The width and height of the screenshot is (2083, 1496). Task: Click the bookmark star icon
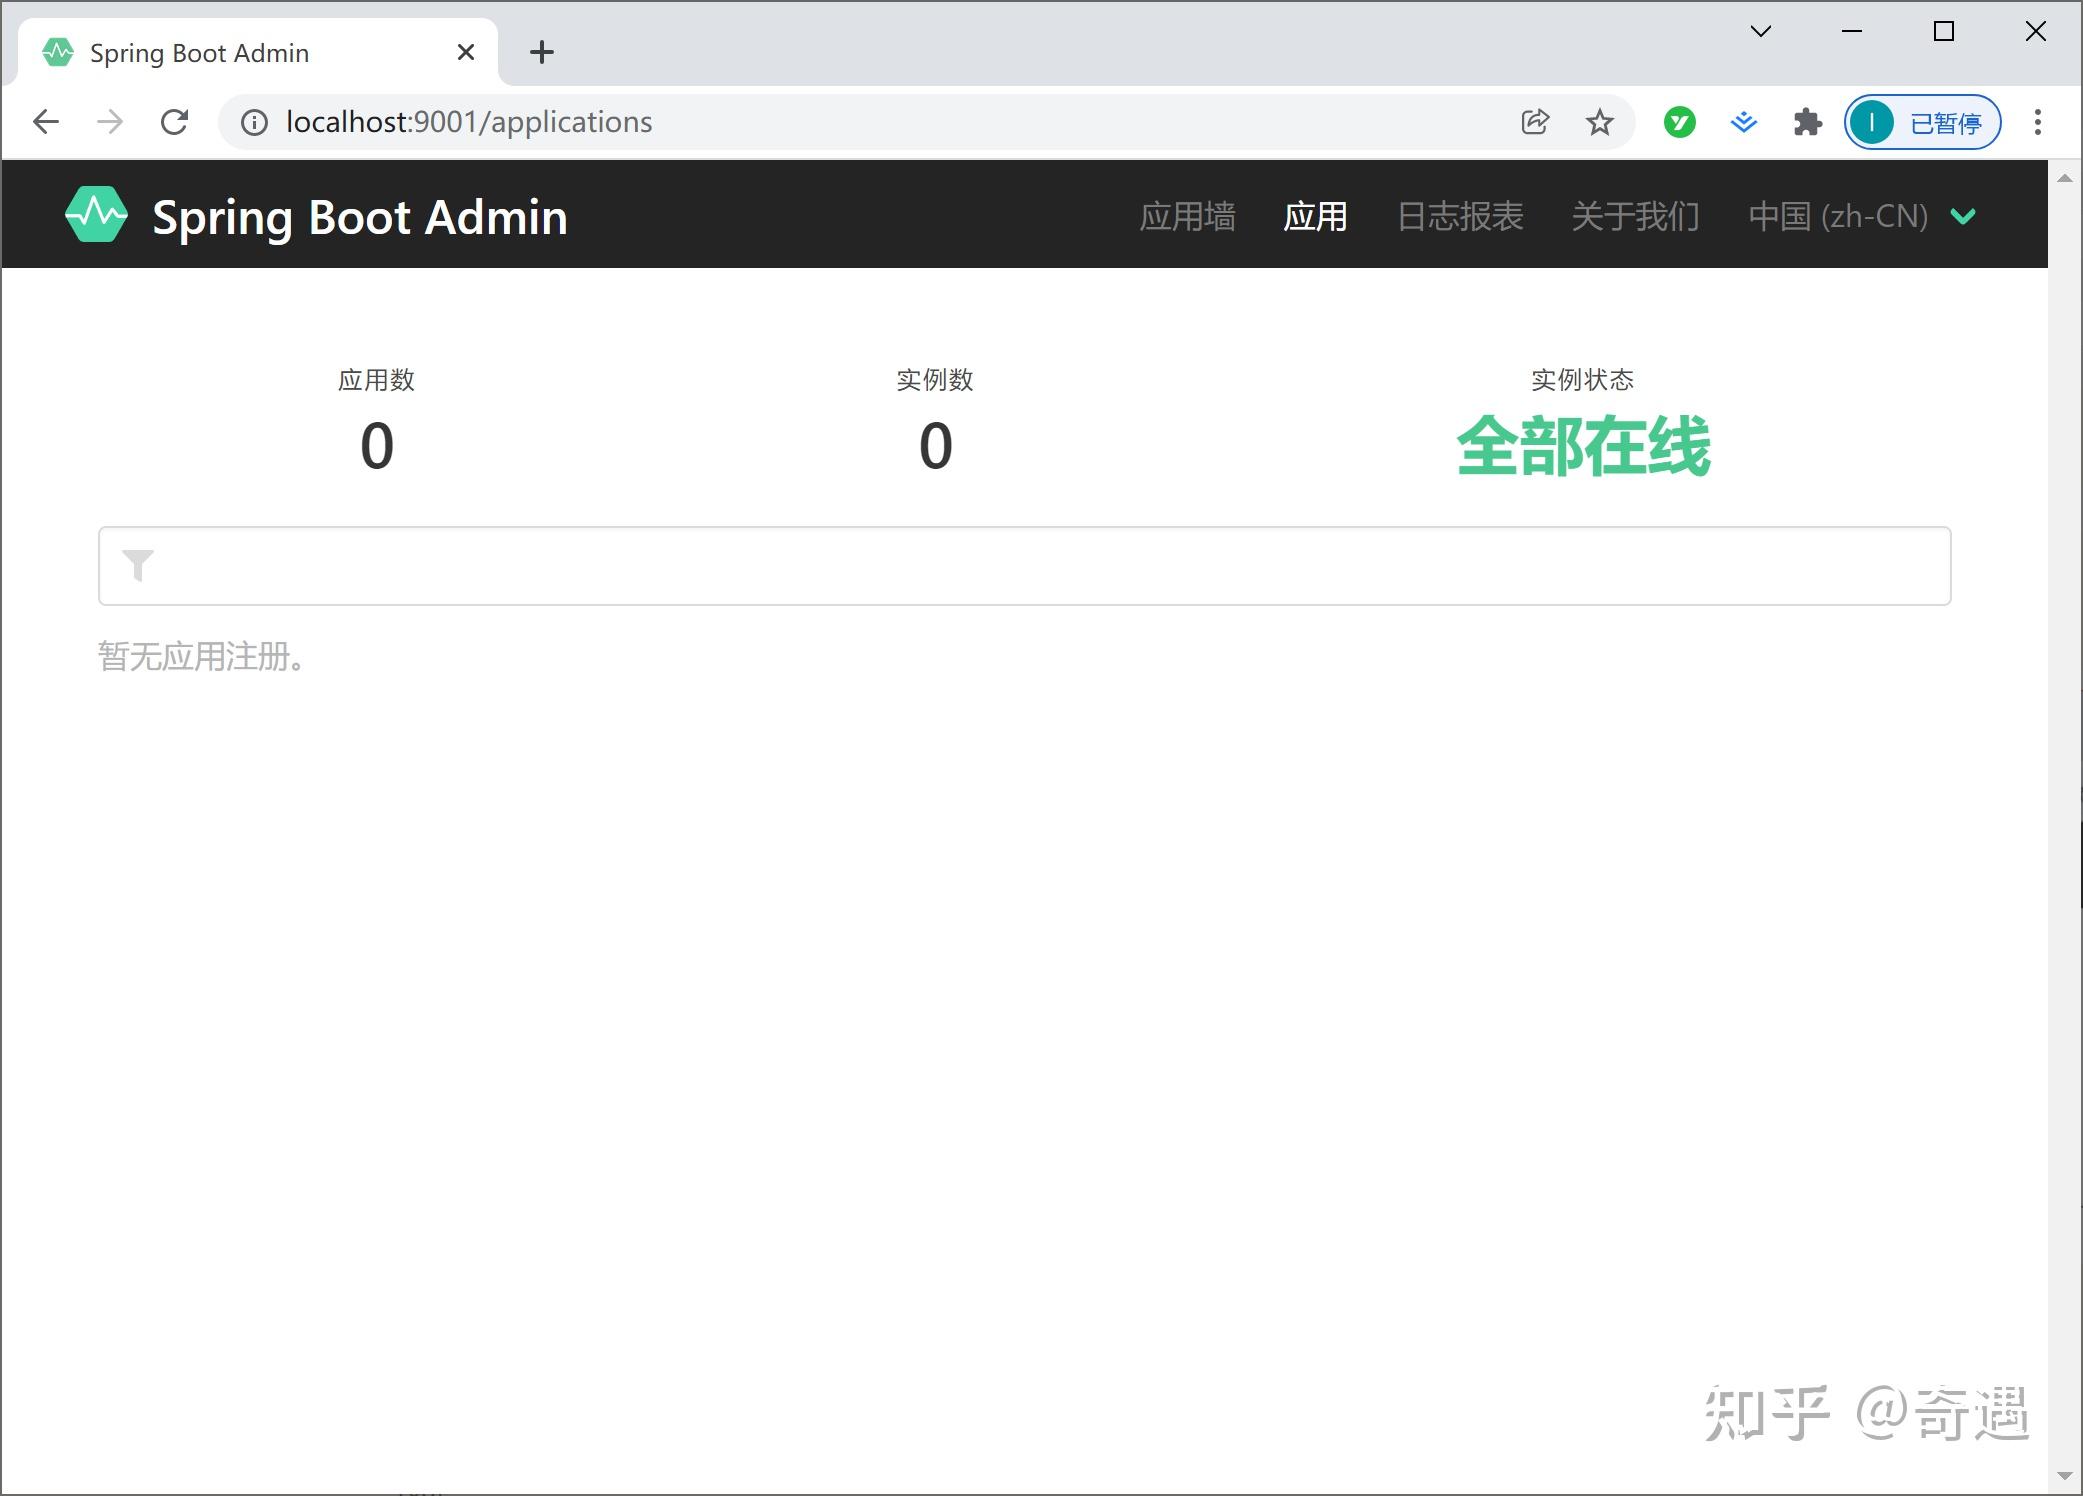(1598, 121)
